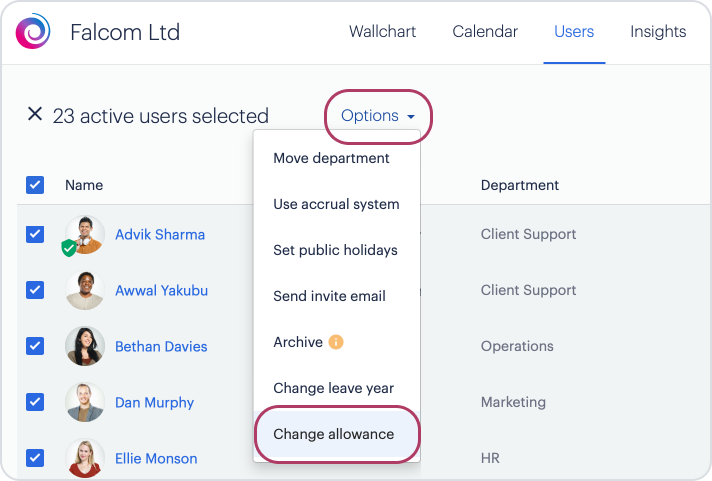Click Advik Sharma's avatar photo
The width and height of the screenshot is (712, 481).
[x=85, y=234]
